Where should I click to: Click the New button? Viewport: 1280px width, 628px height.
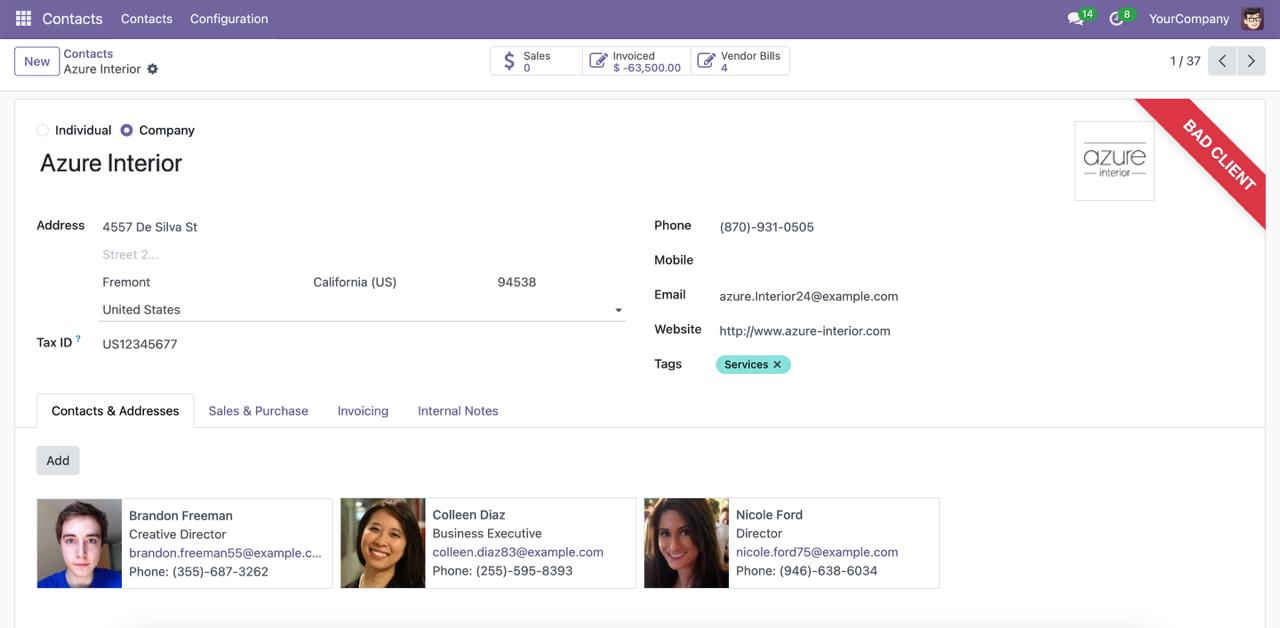(x=37, y=61)
